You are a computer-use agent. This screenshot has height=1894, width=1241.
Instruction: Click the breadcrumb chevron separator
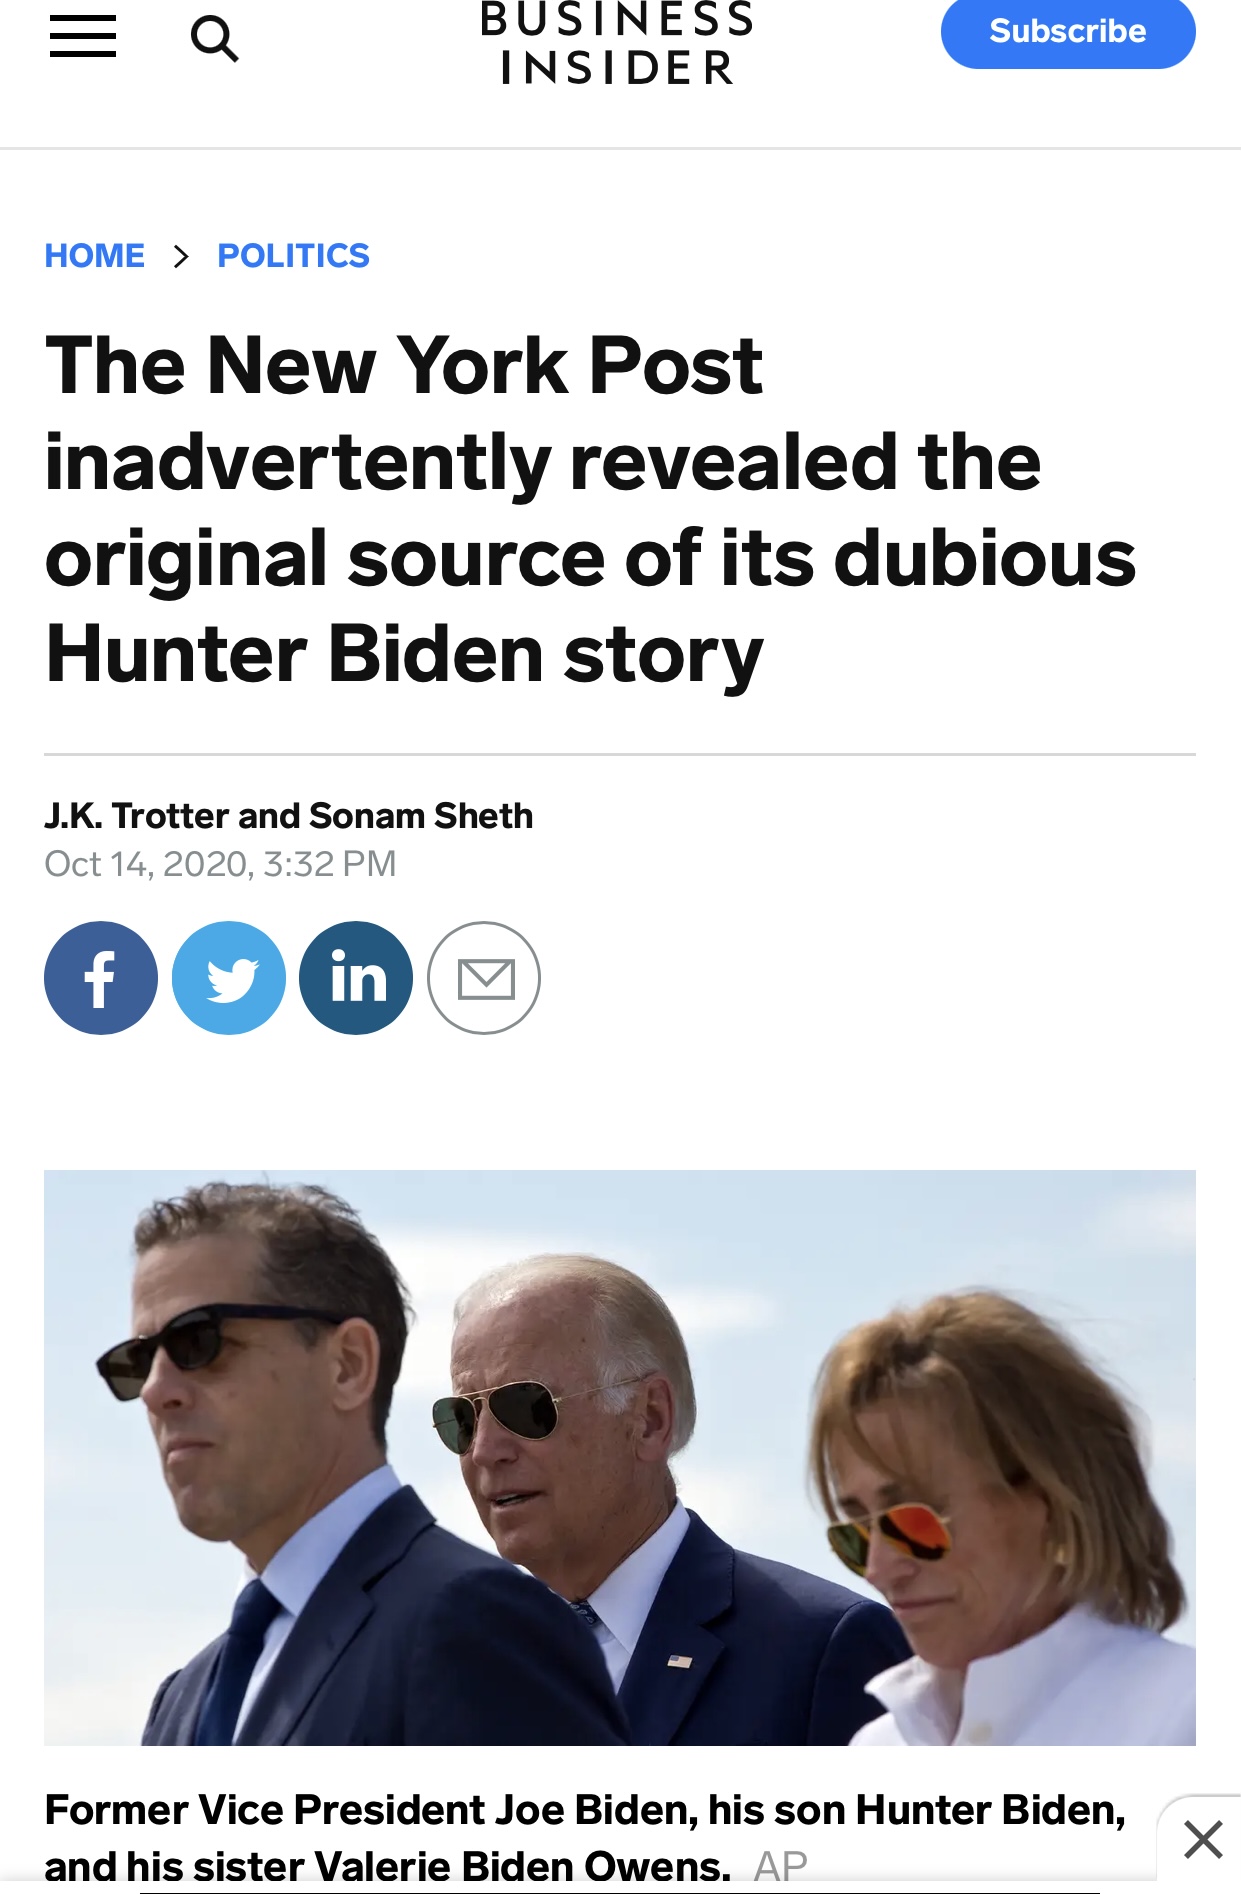181,257
